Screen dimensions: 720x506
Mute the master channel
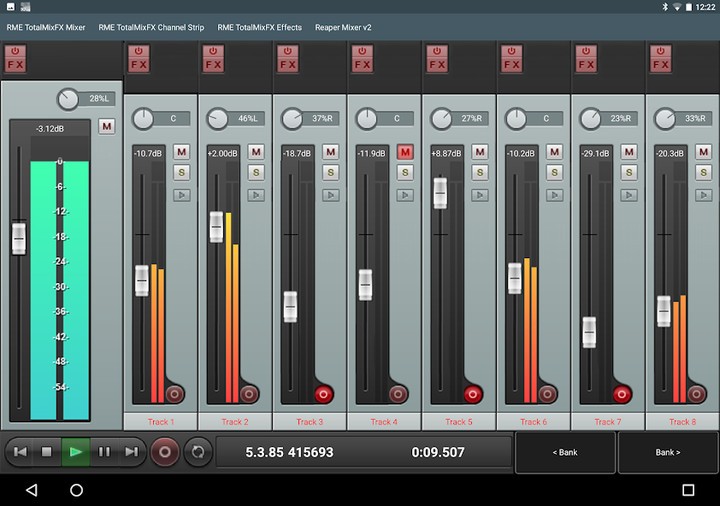107,126
